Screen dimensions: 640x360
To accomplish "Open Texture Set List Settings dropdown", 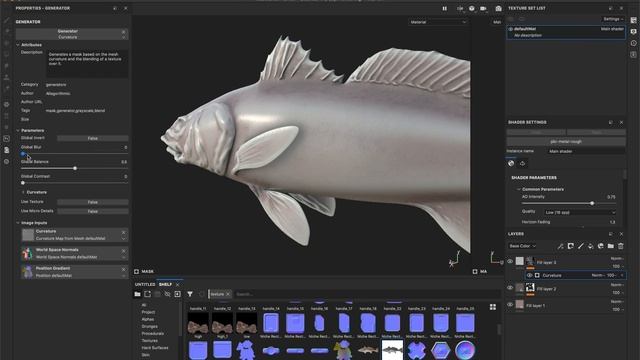I will (x=613, y=19).
